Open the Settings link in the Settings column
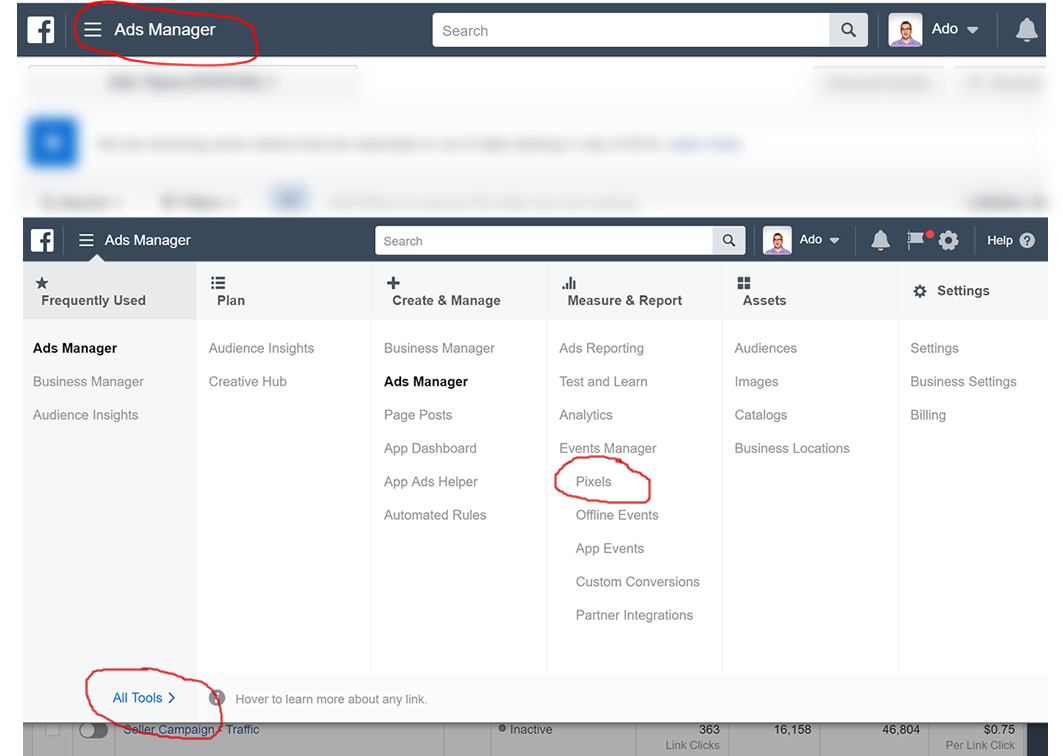 coord(934,348)
